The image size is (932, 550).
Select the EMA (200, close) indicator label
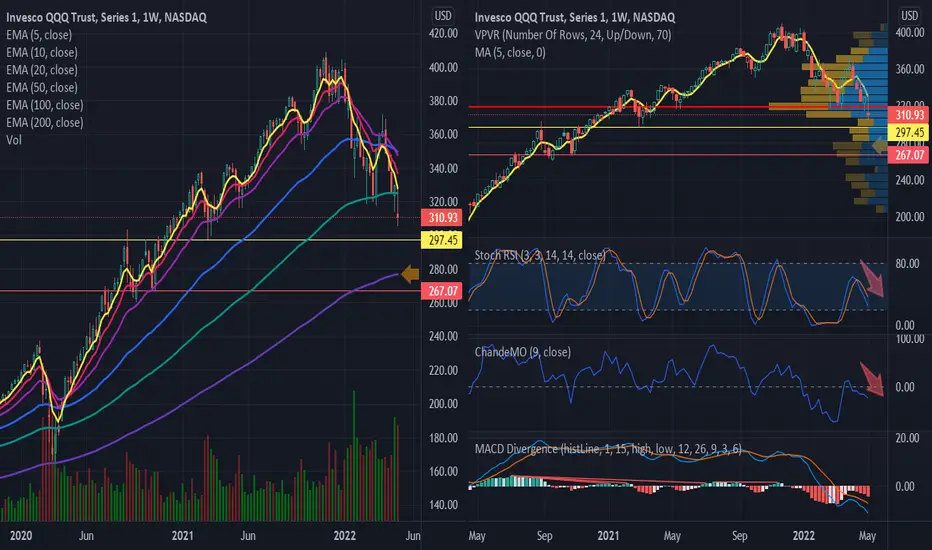tap(45, 122)
